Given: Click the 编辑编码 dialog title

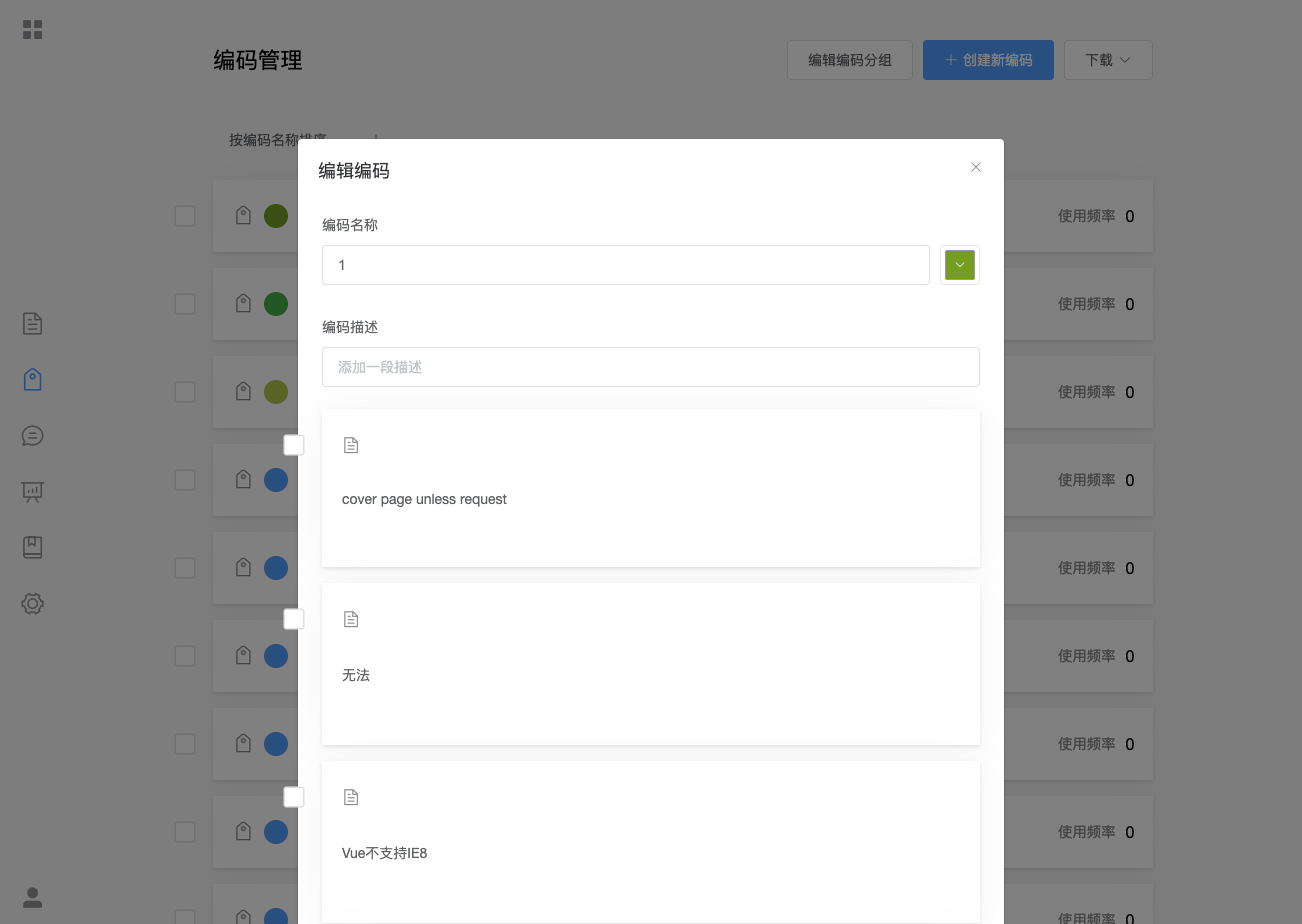Looking at the screenshot, I should (354, 171).
